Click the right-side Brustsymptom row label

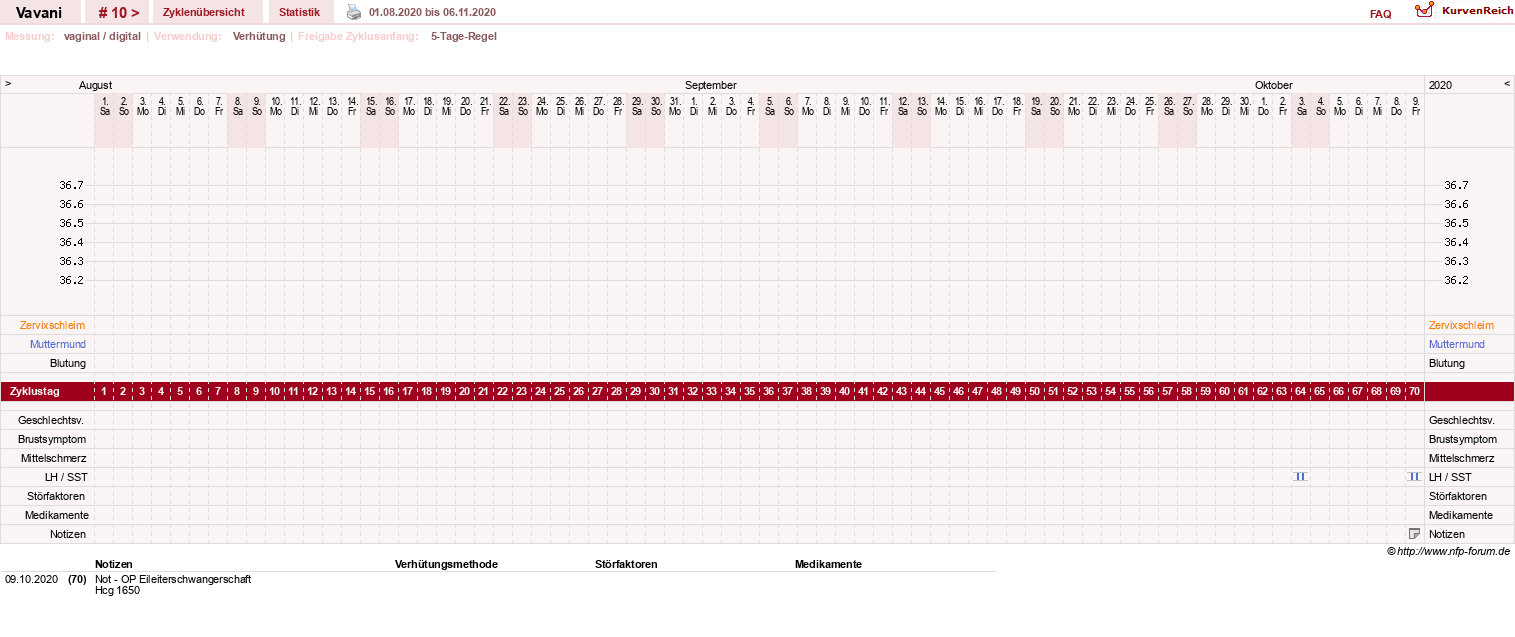(x=1463, y=439)
